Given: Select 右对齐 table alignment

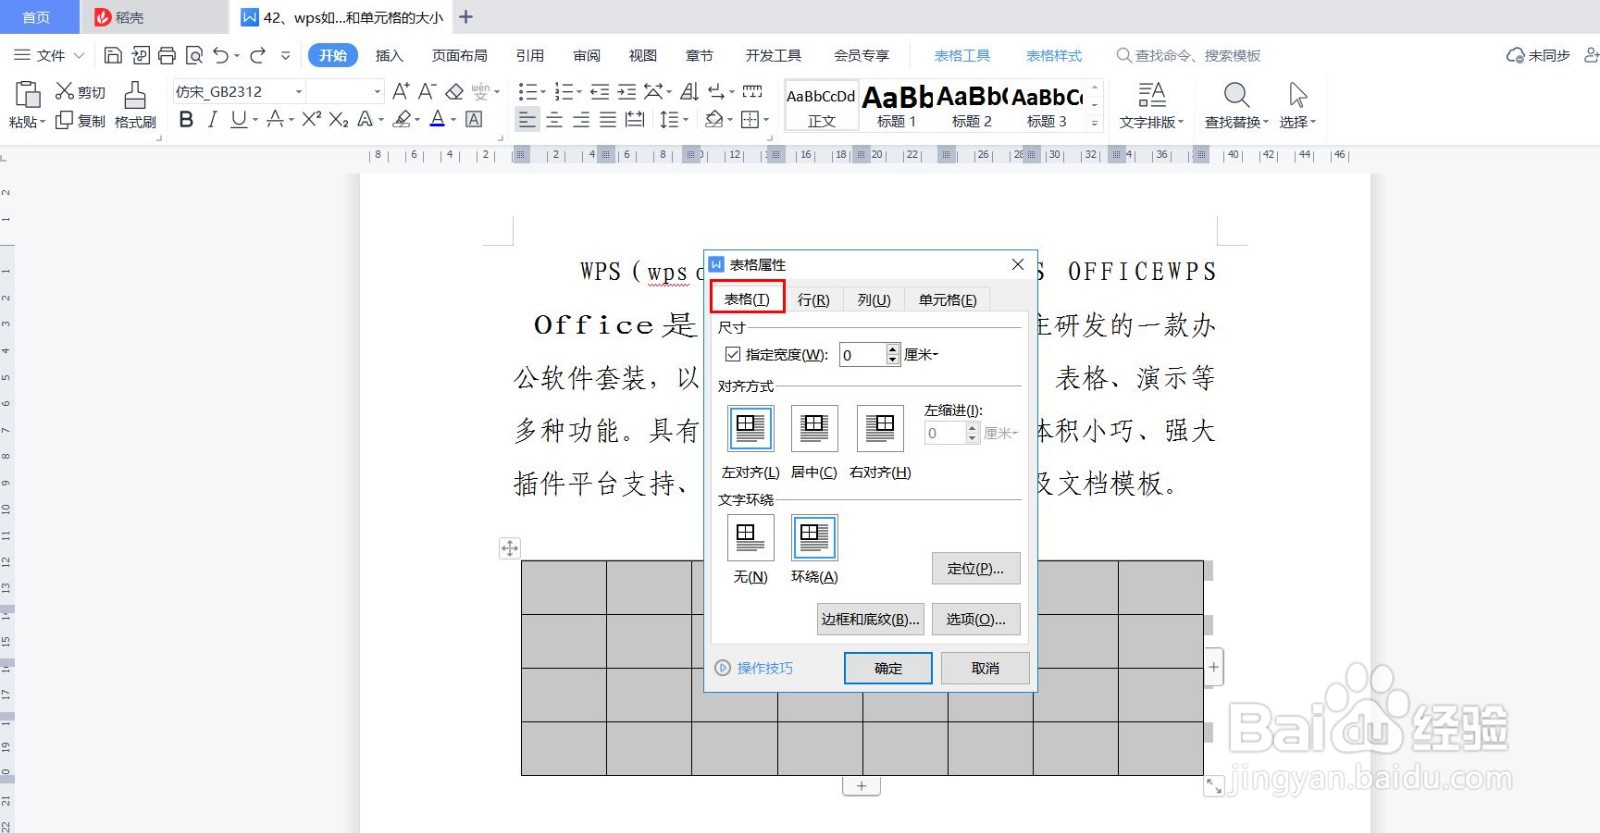Looking at the screenshot, I should (880, 428).
